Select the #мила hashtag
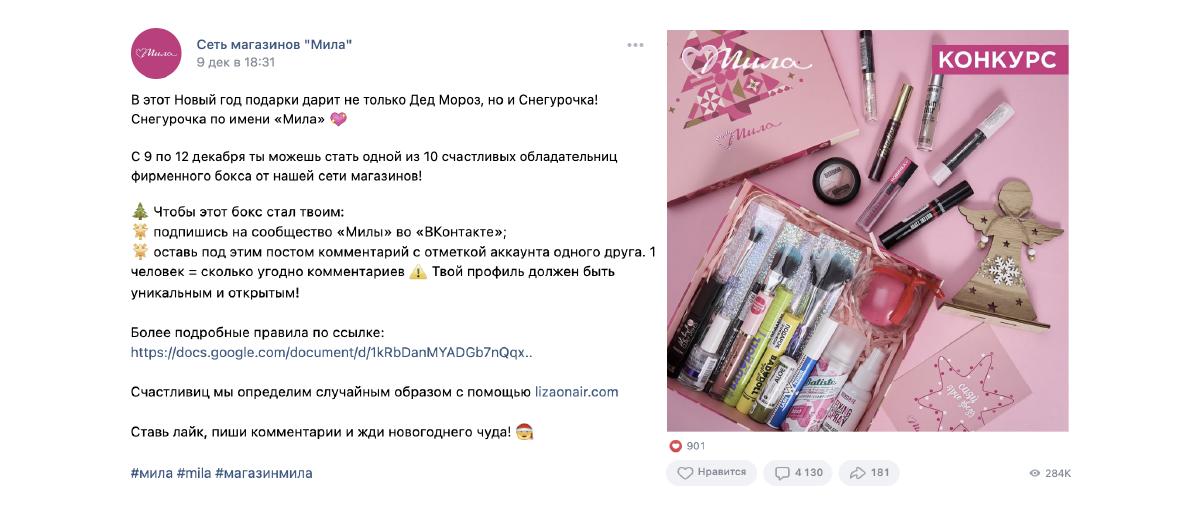 click(152, 473)
